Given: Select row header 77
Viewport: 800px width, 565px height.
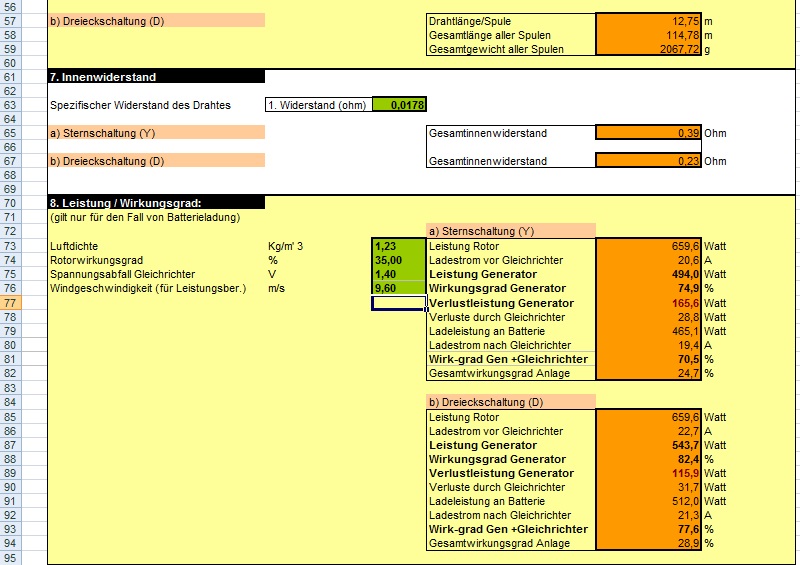Looking at the screenshot, I should pos(23,303).
